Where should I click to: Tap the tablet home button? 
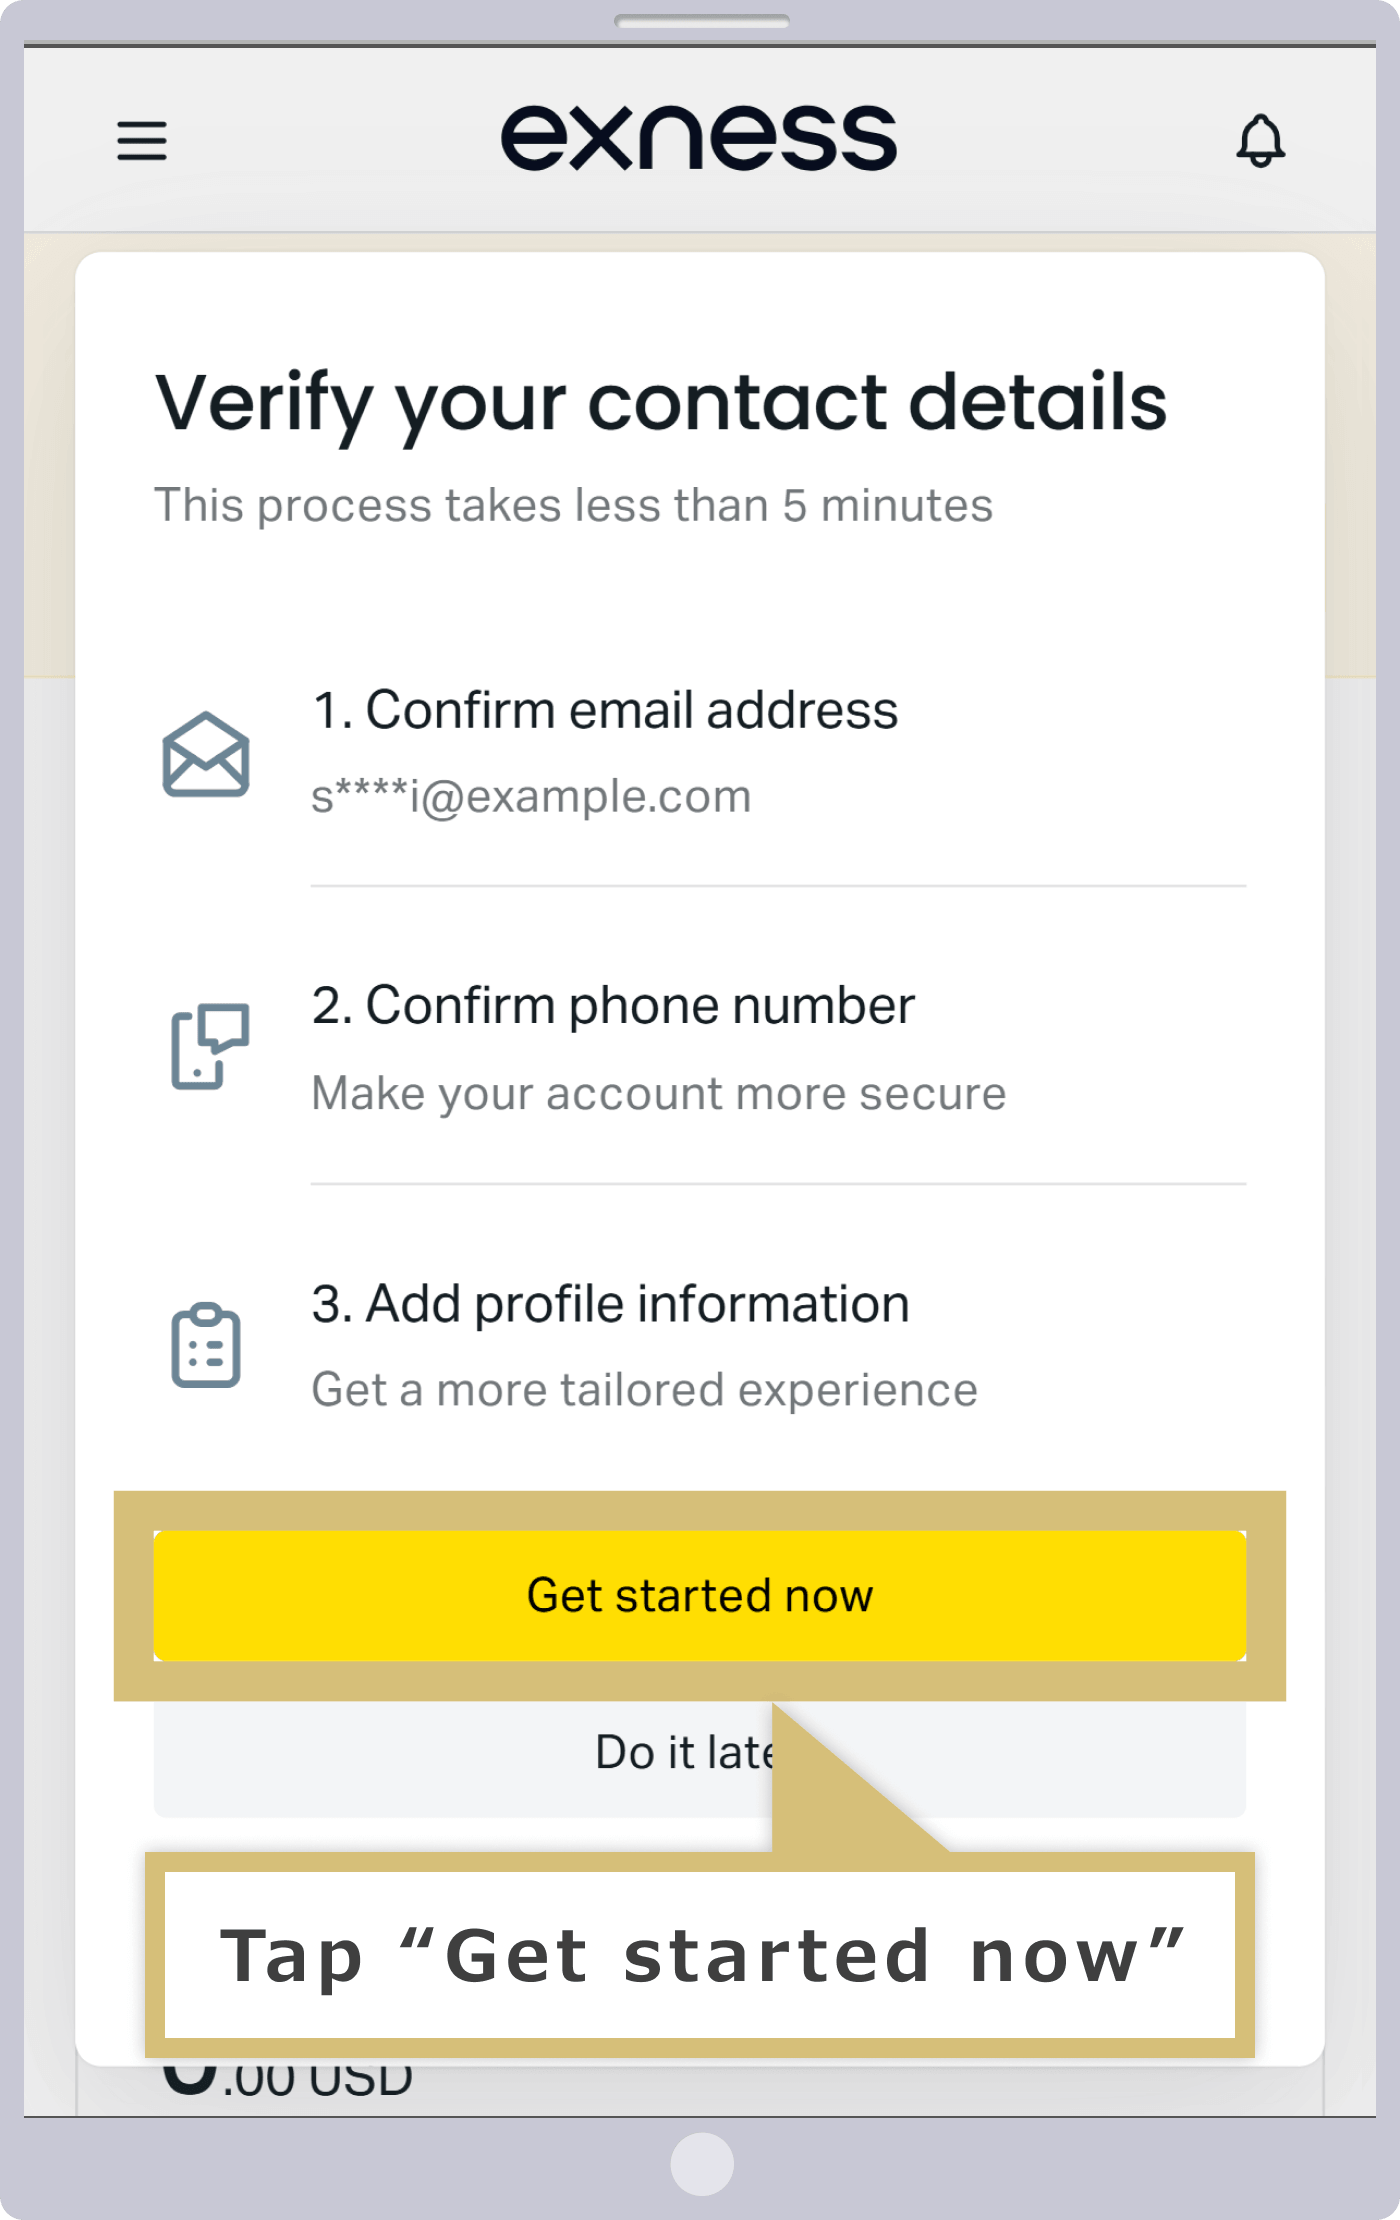702,2164
